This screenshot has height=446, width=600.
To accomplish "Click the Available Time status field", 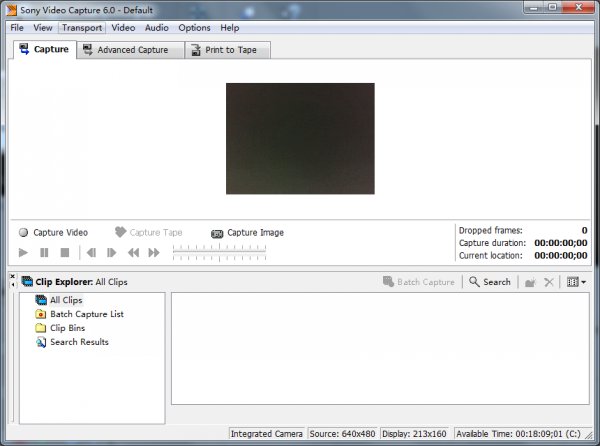I will point(518,434).
